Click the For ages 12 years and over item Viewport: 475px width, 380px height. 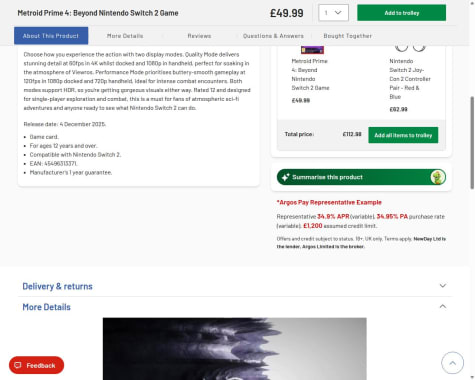pyautogui.click(x=63, y=146)
